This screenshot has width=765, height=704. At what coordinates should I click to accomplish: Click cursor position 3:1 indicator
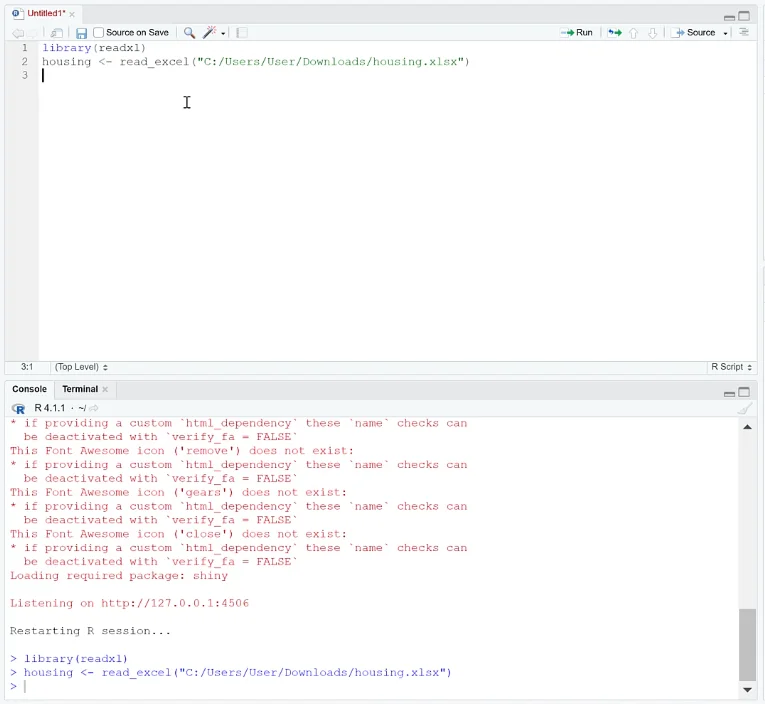click(27, 367)
